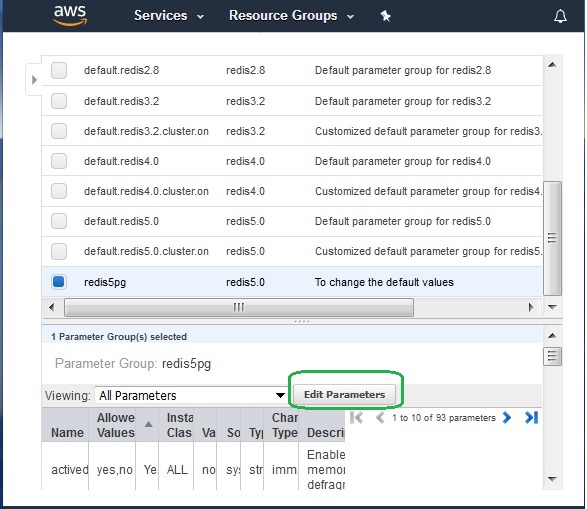Sort by Allowed Values column arrow
The image size is (587, 509).
pos(149,424)
